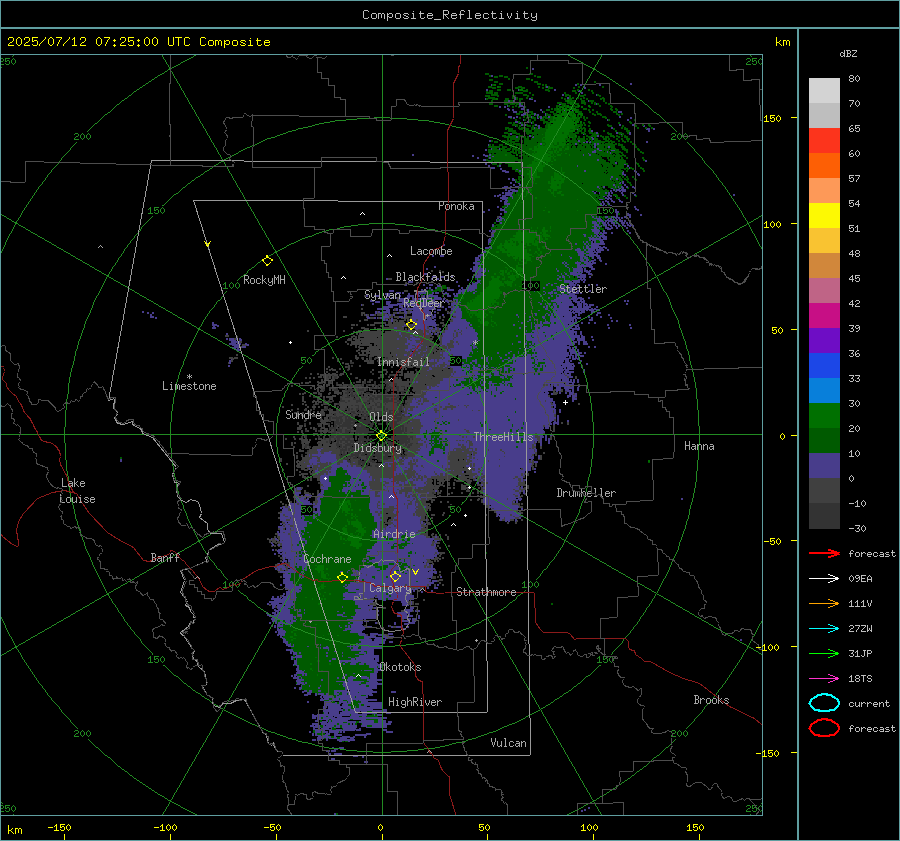Click the asterisk marker above Limestone
The width and height of the screenshot is (900, 841).
(189, 377)
